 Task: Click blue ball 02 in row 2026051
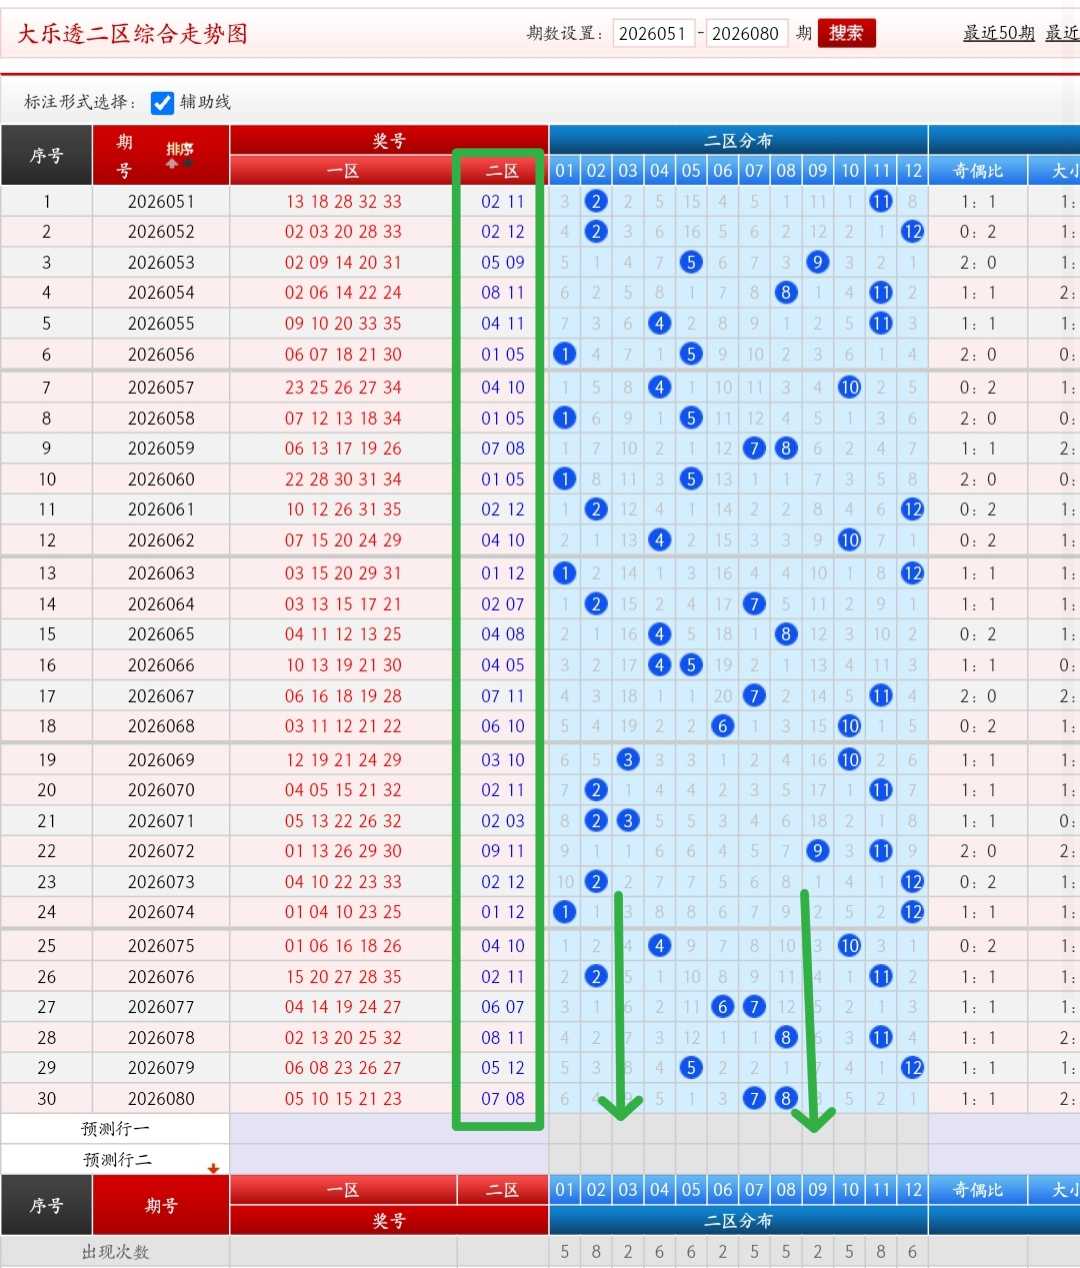point(596,201)
